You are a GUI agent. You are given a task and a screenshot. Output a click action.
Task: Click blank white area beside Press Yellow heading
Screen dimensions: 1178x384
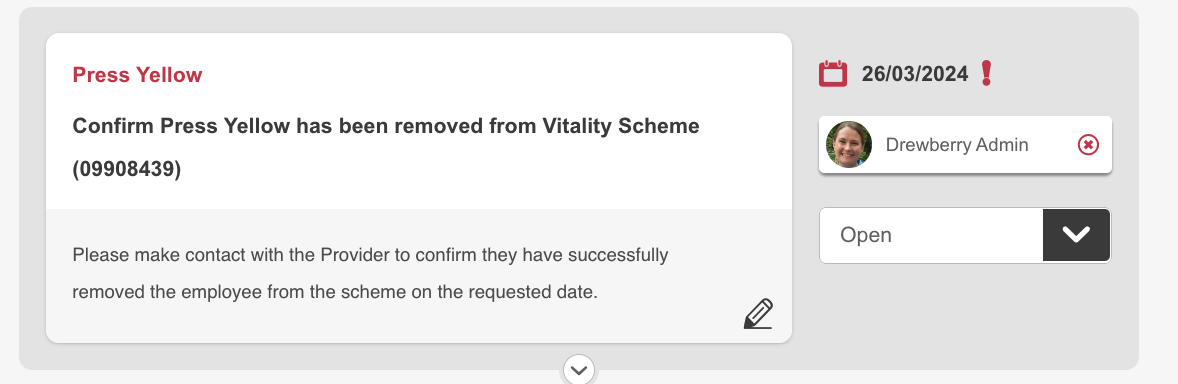[x=488, y=75]
